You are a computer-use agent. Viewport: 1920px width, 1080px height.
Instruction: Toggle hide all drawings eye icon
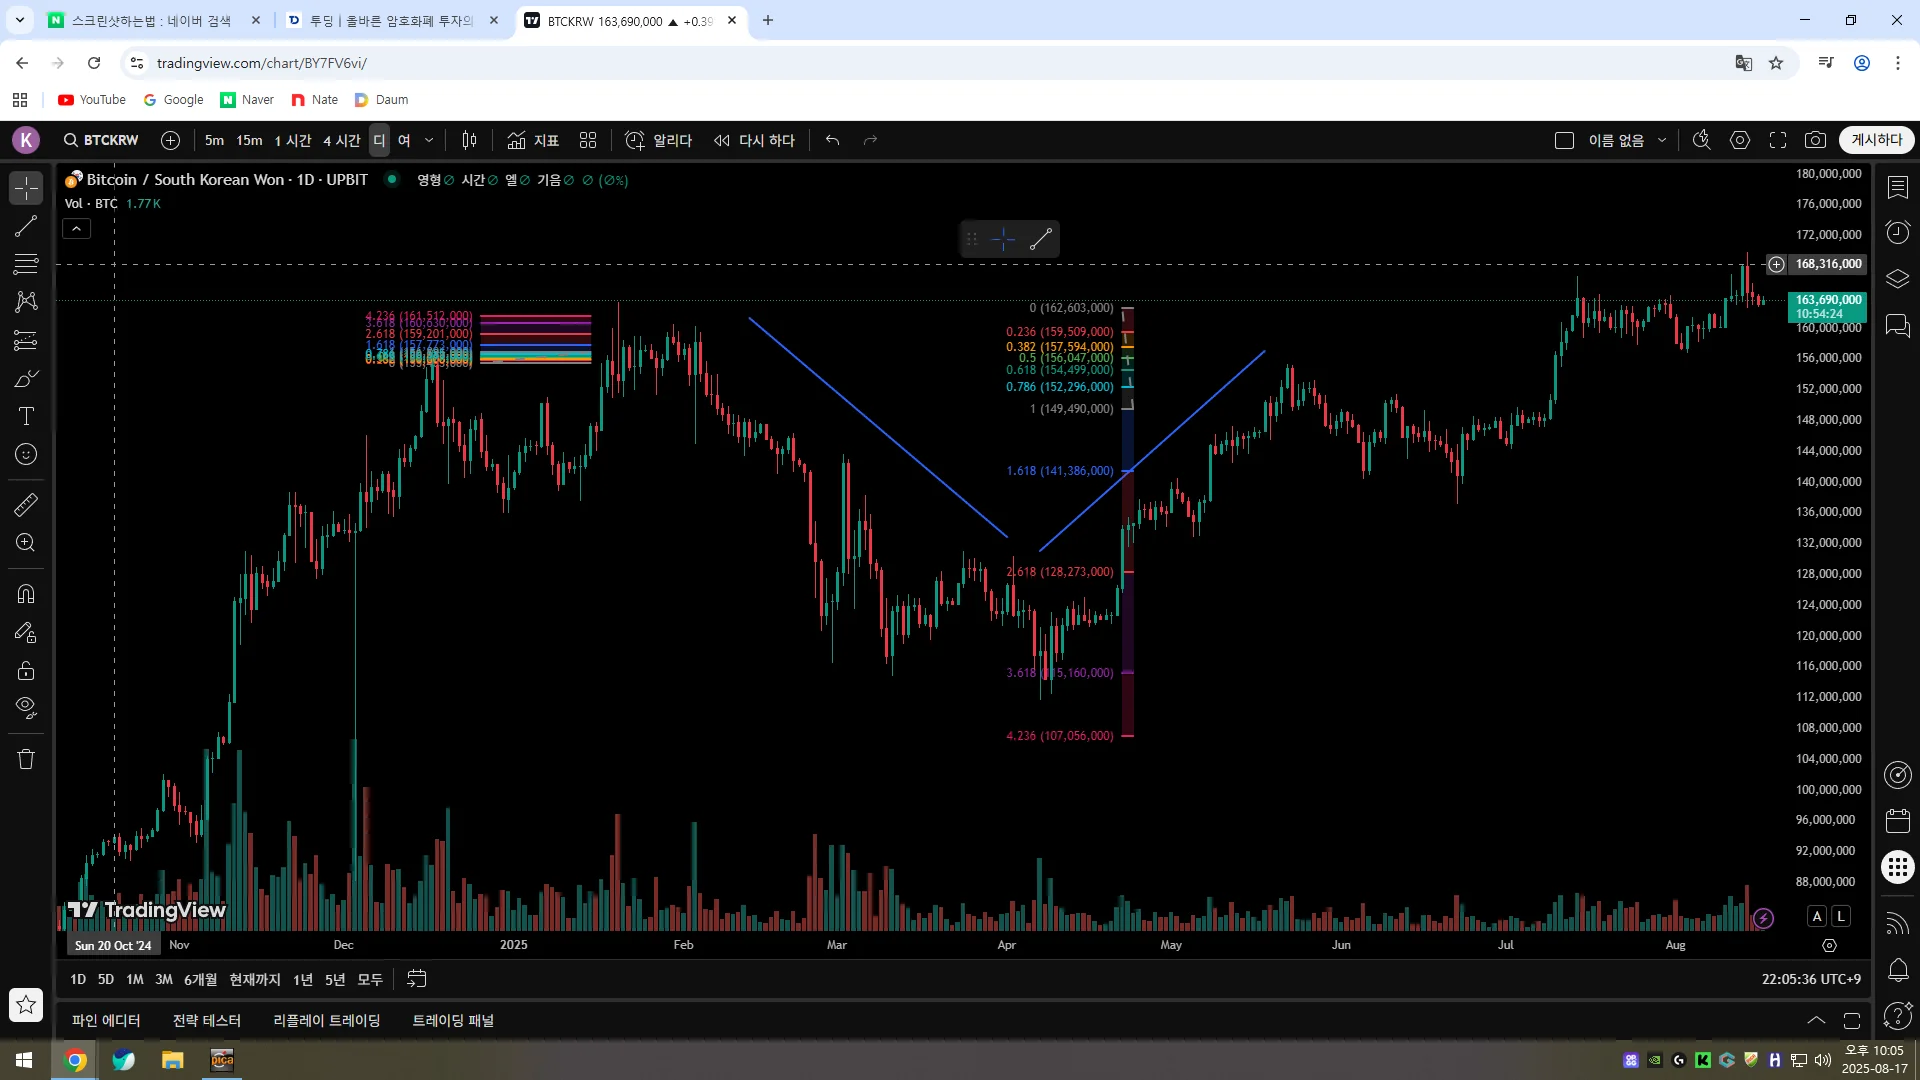coord(26,708)
